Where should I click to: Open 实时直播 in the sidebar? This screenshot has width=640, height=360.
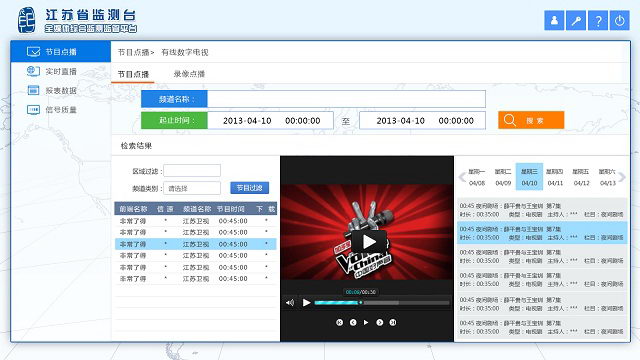[x=61, y=71]
